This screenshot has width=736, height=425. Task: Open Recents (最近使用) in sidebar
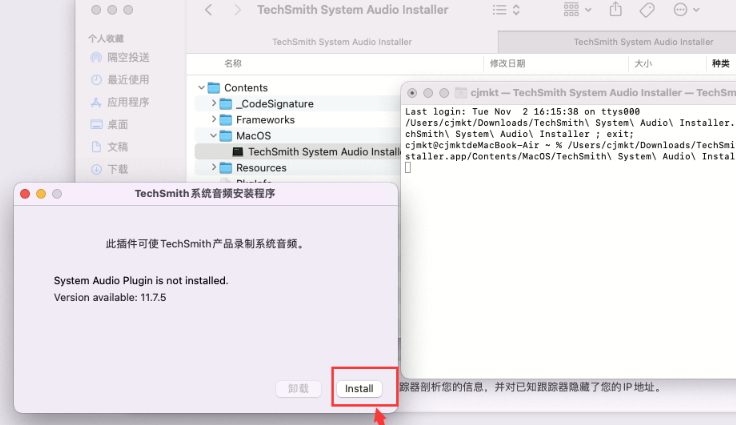[x=127, y=79]
